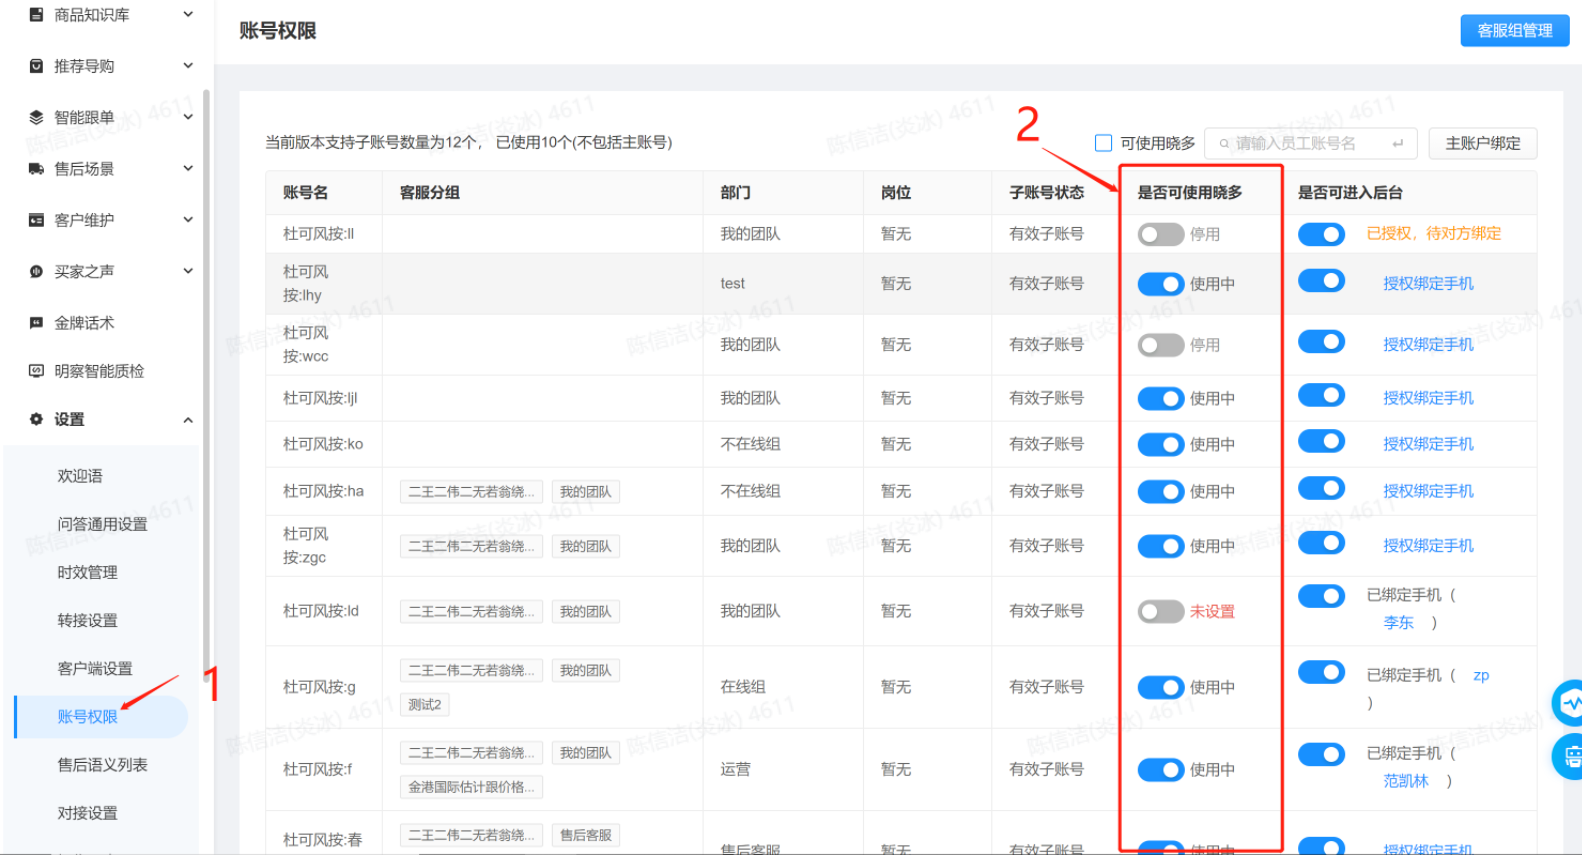Toggle 晓多 usage for 杜可风按:ha

point(1161,491)
